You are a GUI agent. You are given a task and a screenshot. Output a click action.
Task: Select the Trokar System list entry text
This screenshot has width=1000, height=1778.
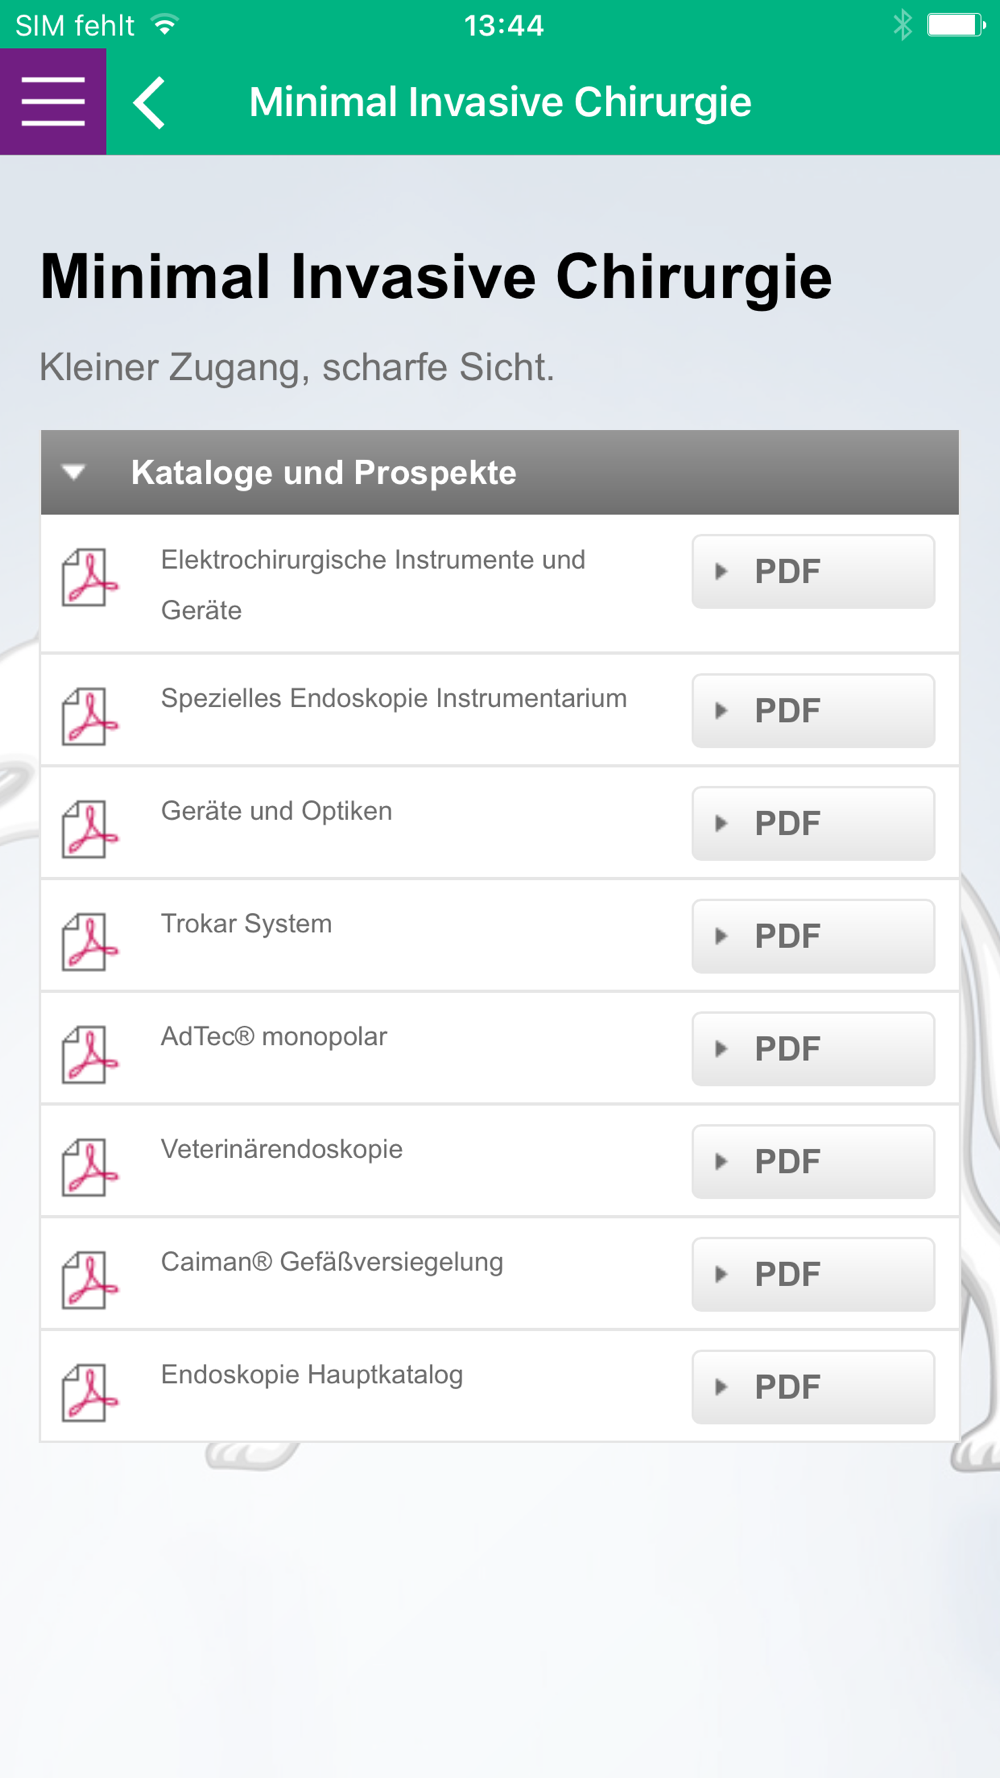(x=246, y=924)
